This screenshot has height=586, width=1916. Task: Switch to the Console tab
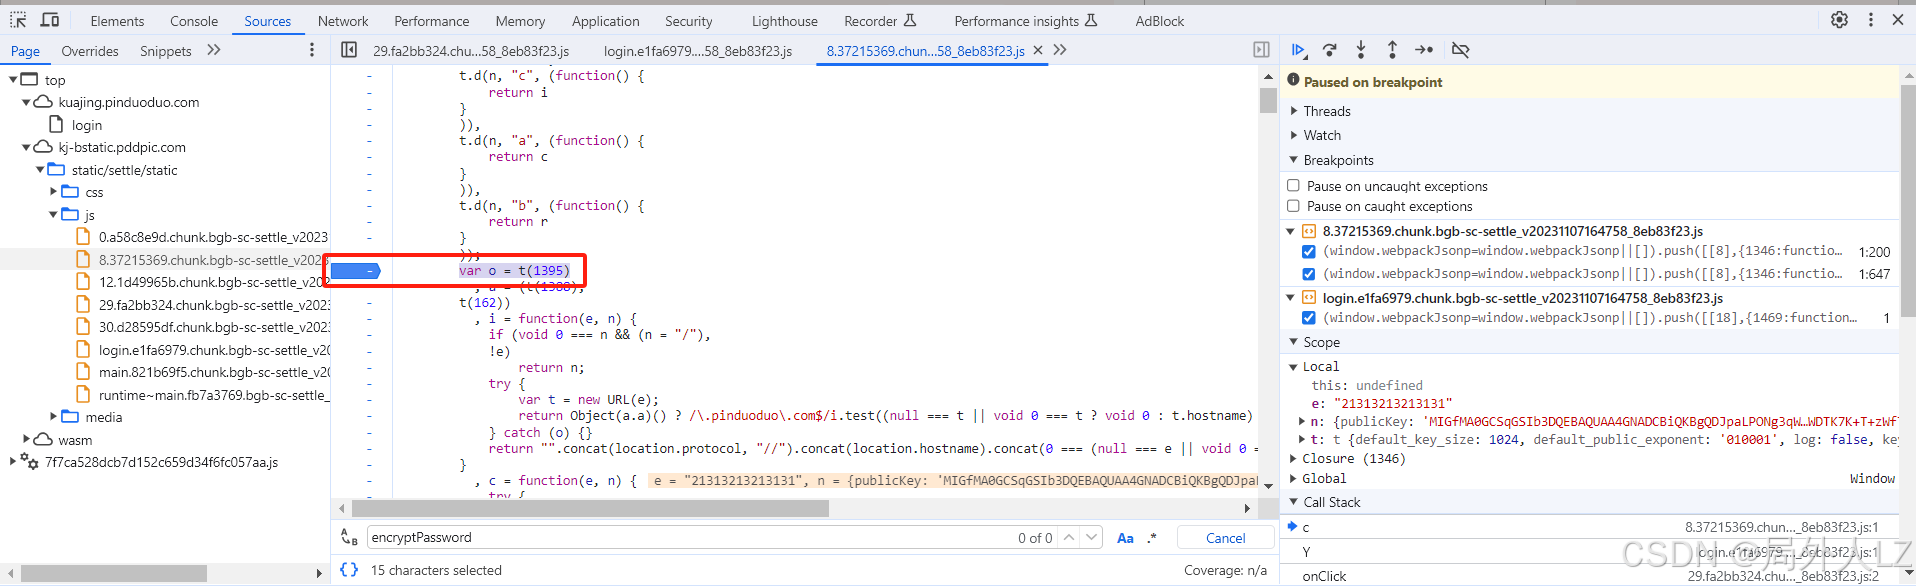[x=194, y=21]
